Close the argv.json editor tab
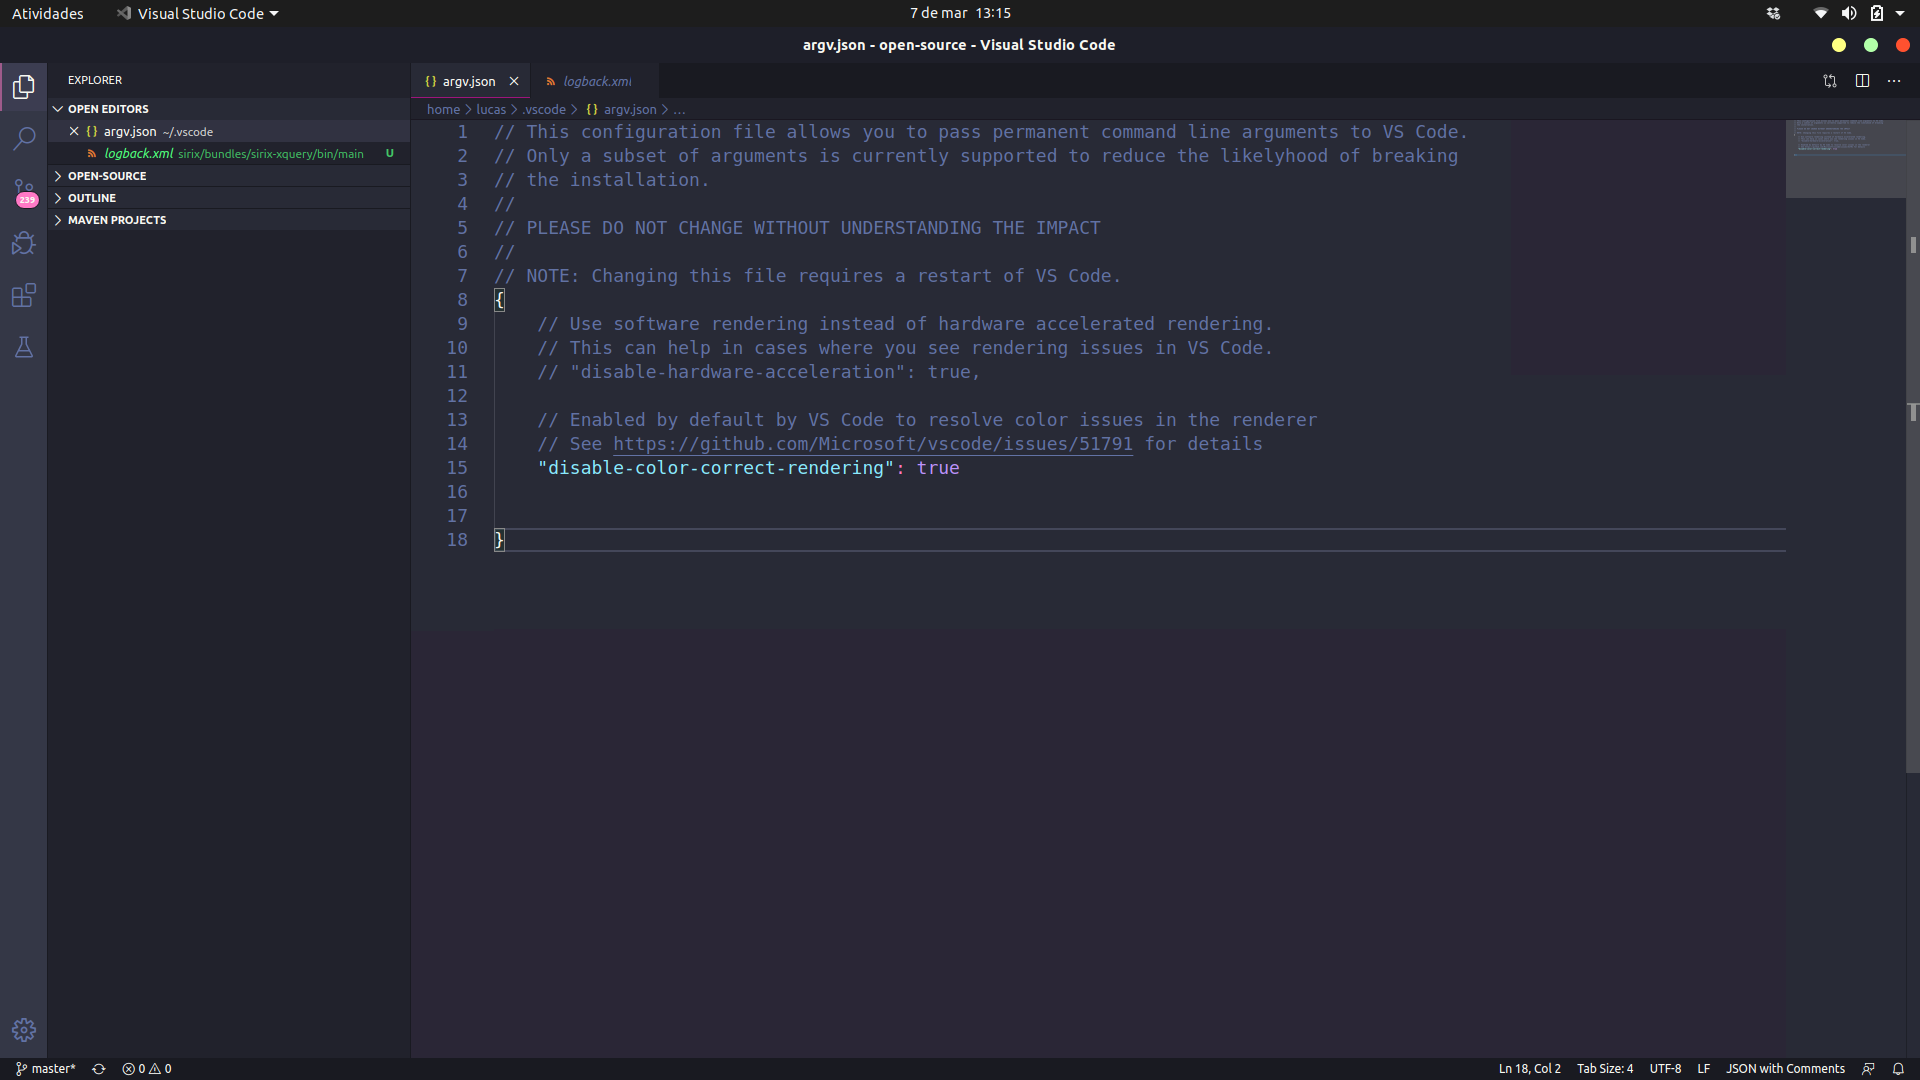The height and width of the screenshot is (1080, 1920). pos(514,81)
